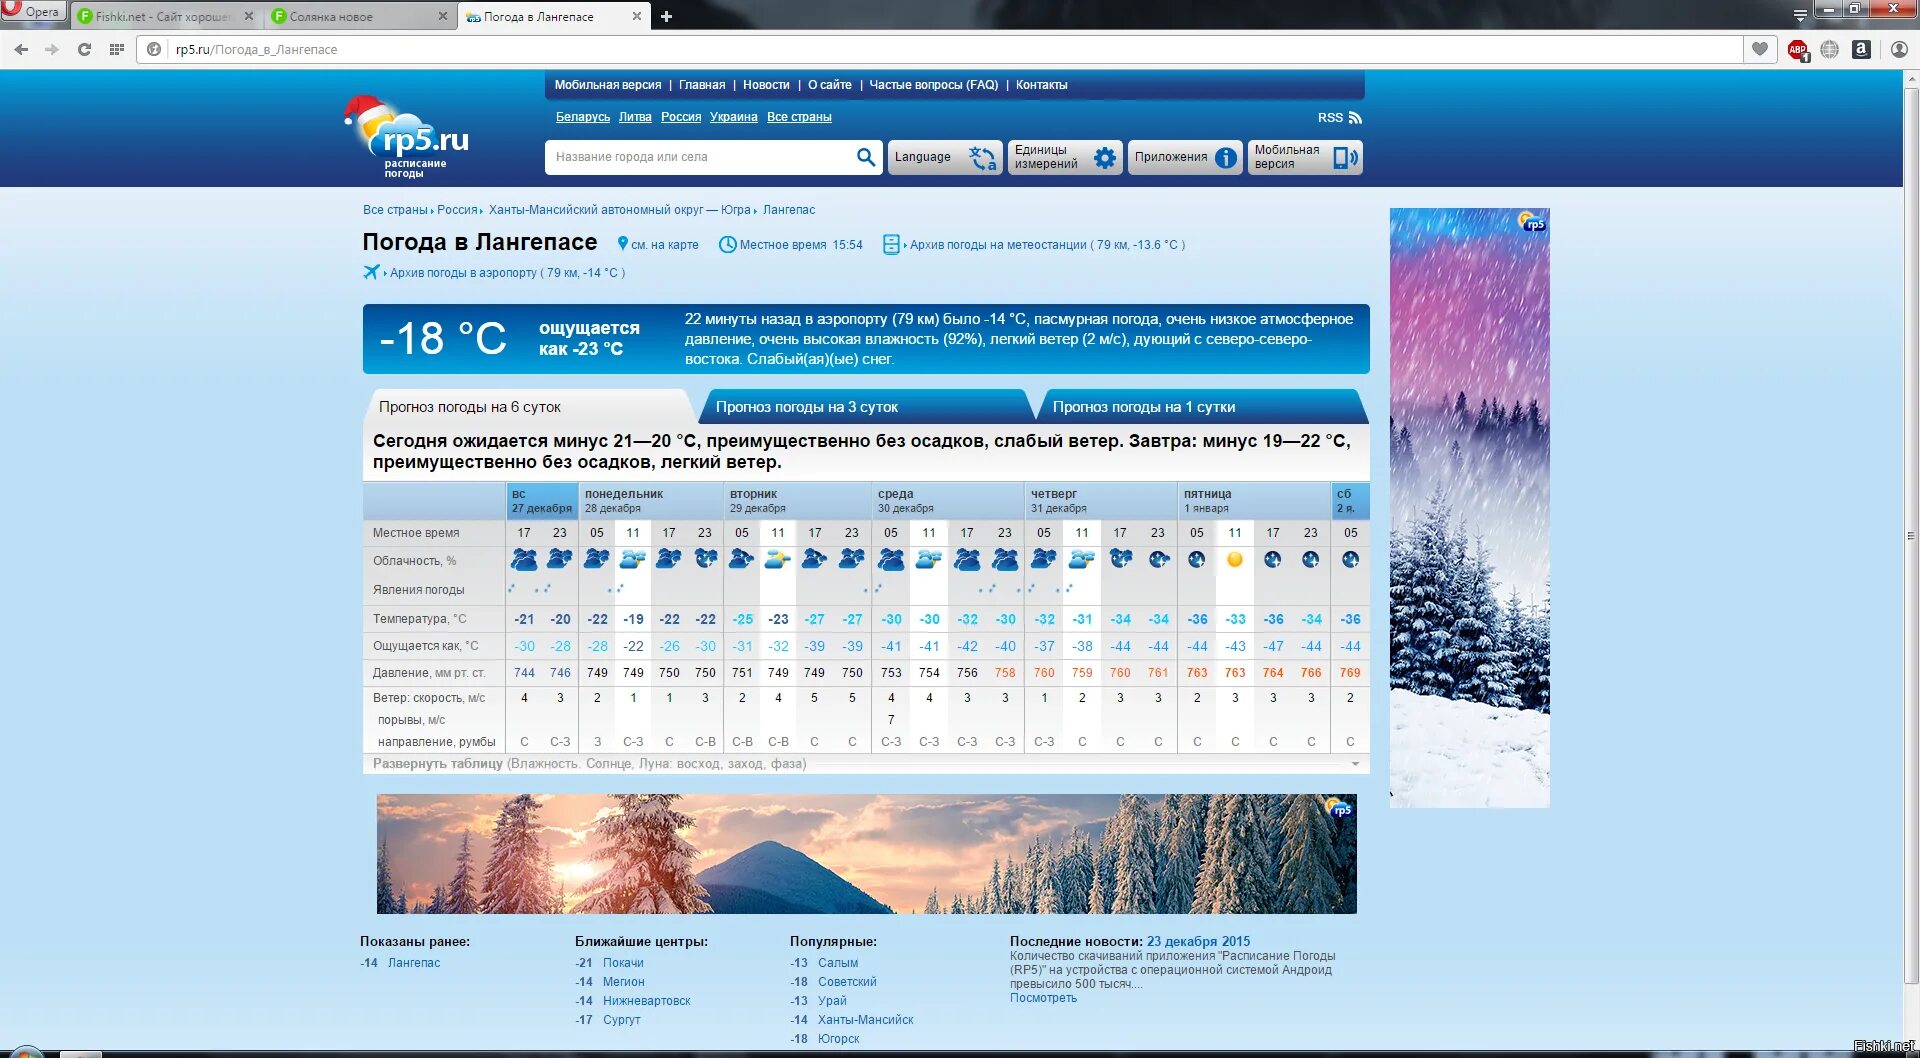Open the 'Единицы измерений' settings button

[1065, 157]
